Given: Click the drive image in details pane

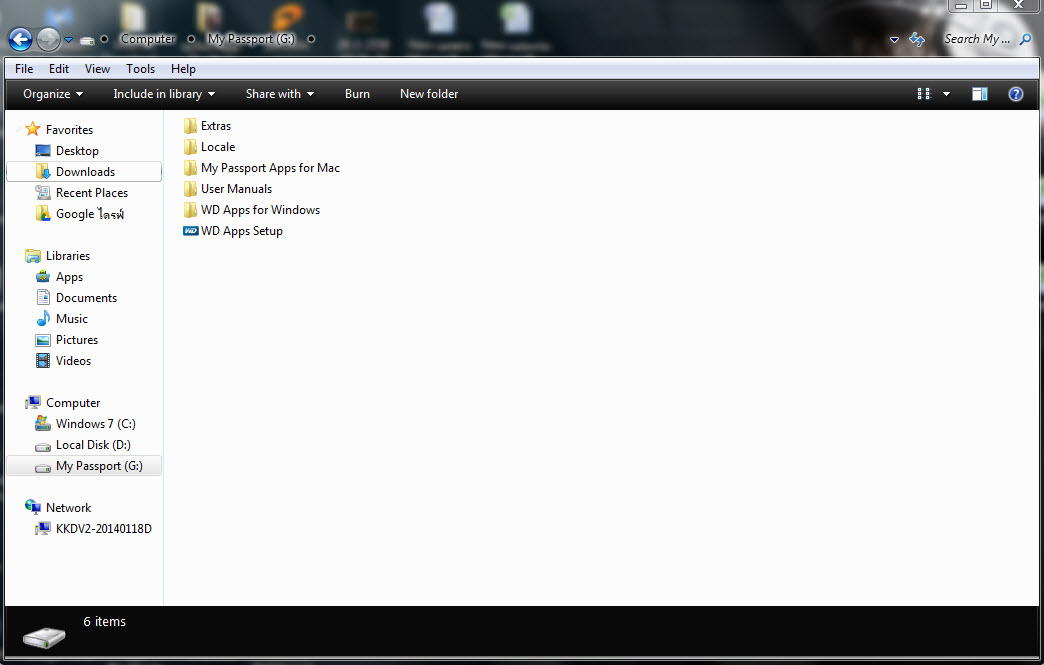Looking at the screenshot, I should [44, 637].
